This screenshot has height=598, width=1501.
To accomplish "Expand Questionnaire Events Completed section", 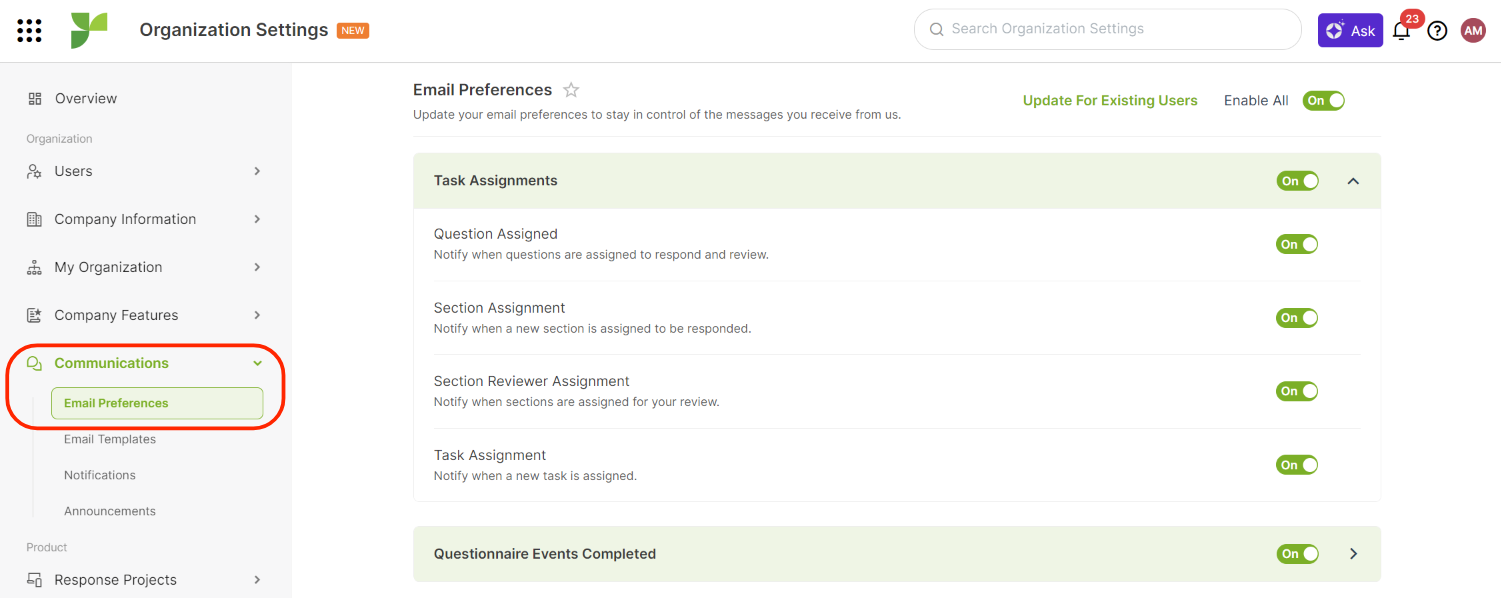I will (x=1353, y=554).
